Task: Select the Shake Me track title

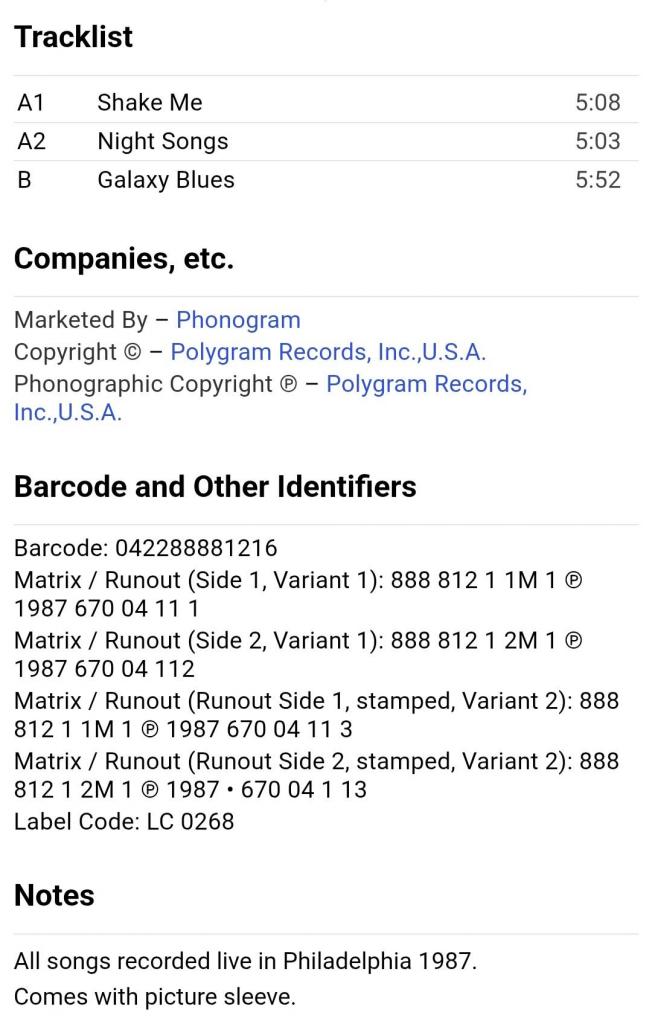Action: pyautogui.click(x=149, y=102)
